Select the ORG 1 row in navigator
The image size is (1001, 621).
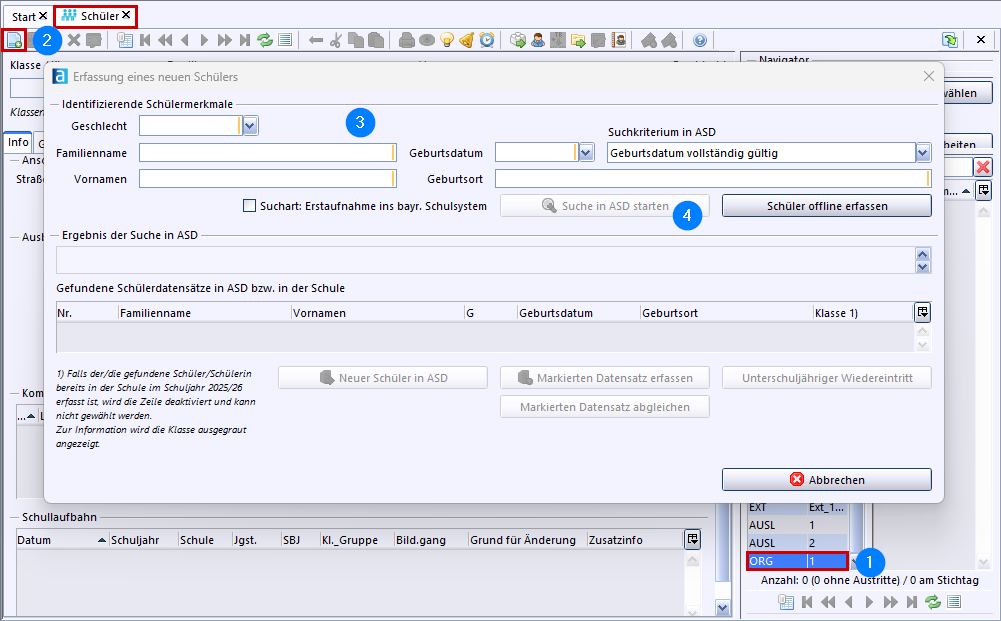797,561
